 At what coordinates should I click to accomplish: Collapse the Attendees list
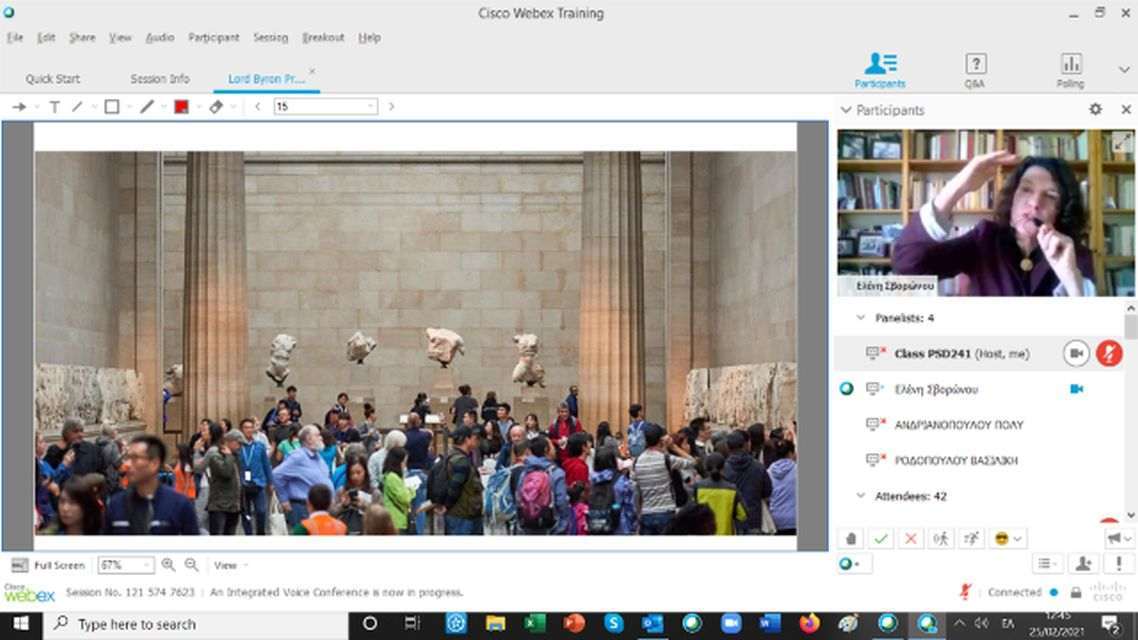coord(860,496)
